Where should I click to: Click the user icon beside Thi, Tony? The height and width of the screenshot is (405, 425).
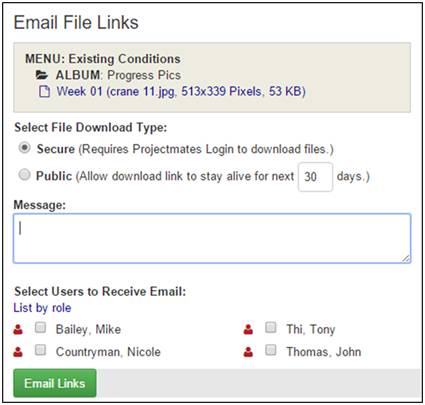[248, 329]
